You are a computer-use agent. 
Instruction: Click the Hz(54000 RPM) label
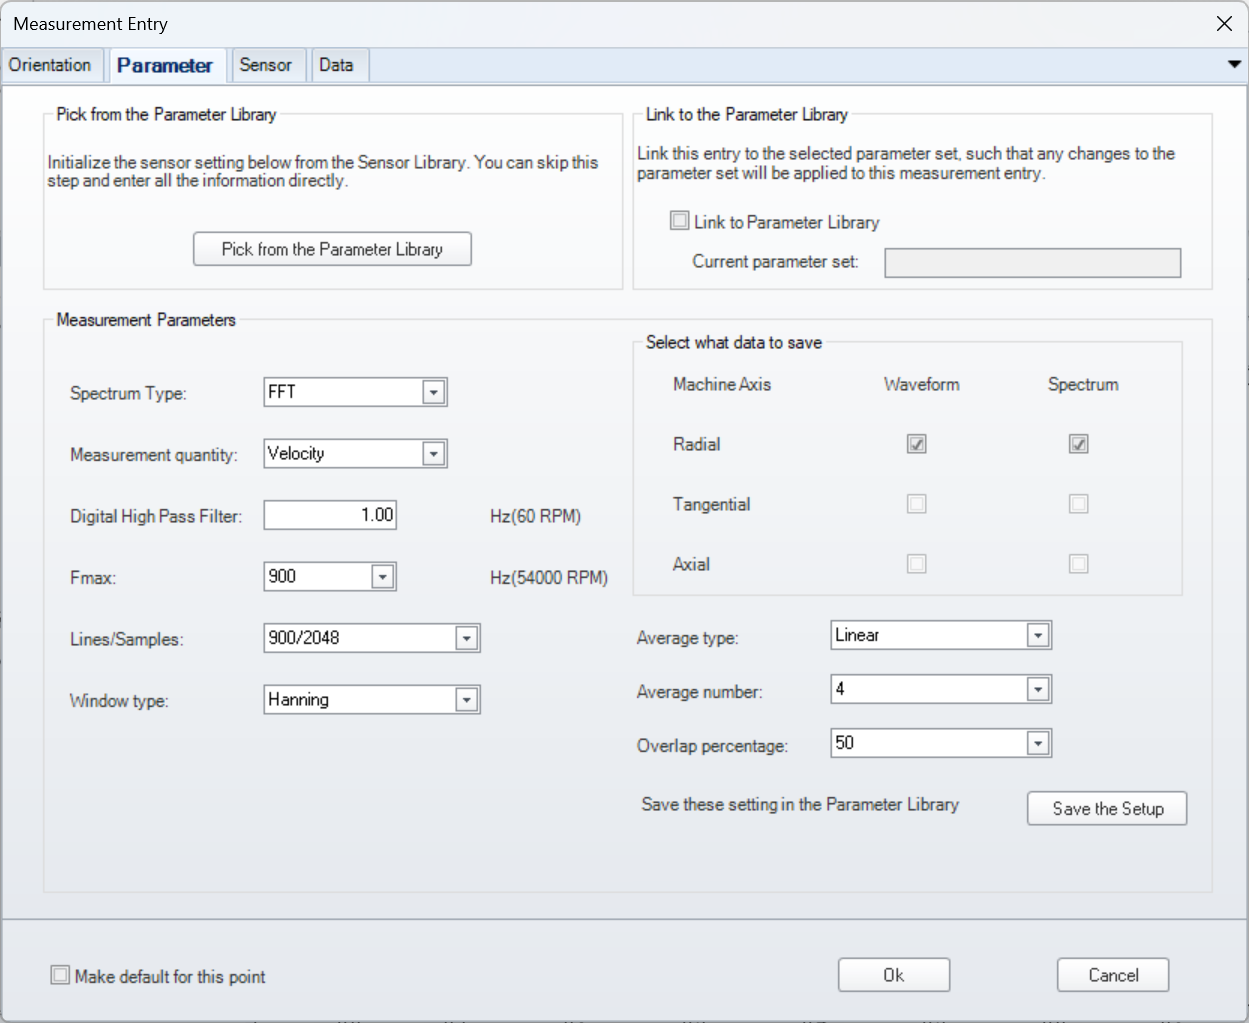(x=549, y=578)
